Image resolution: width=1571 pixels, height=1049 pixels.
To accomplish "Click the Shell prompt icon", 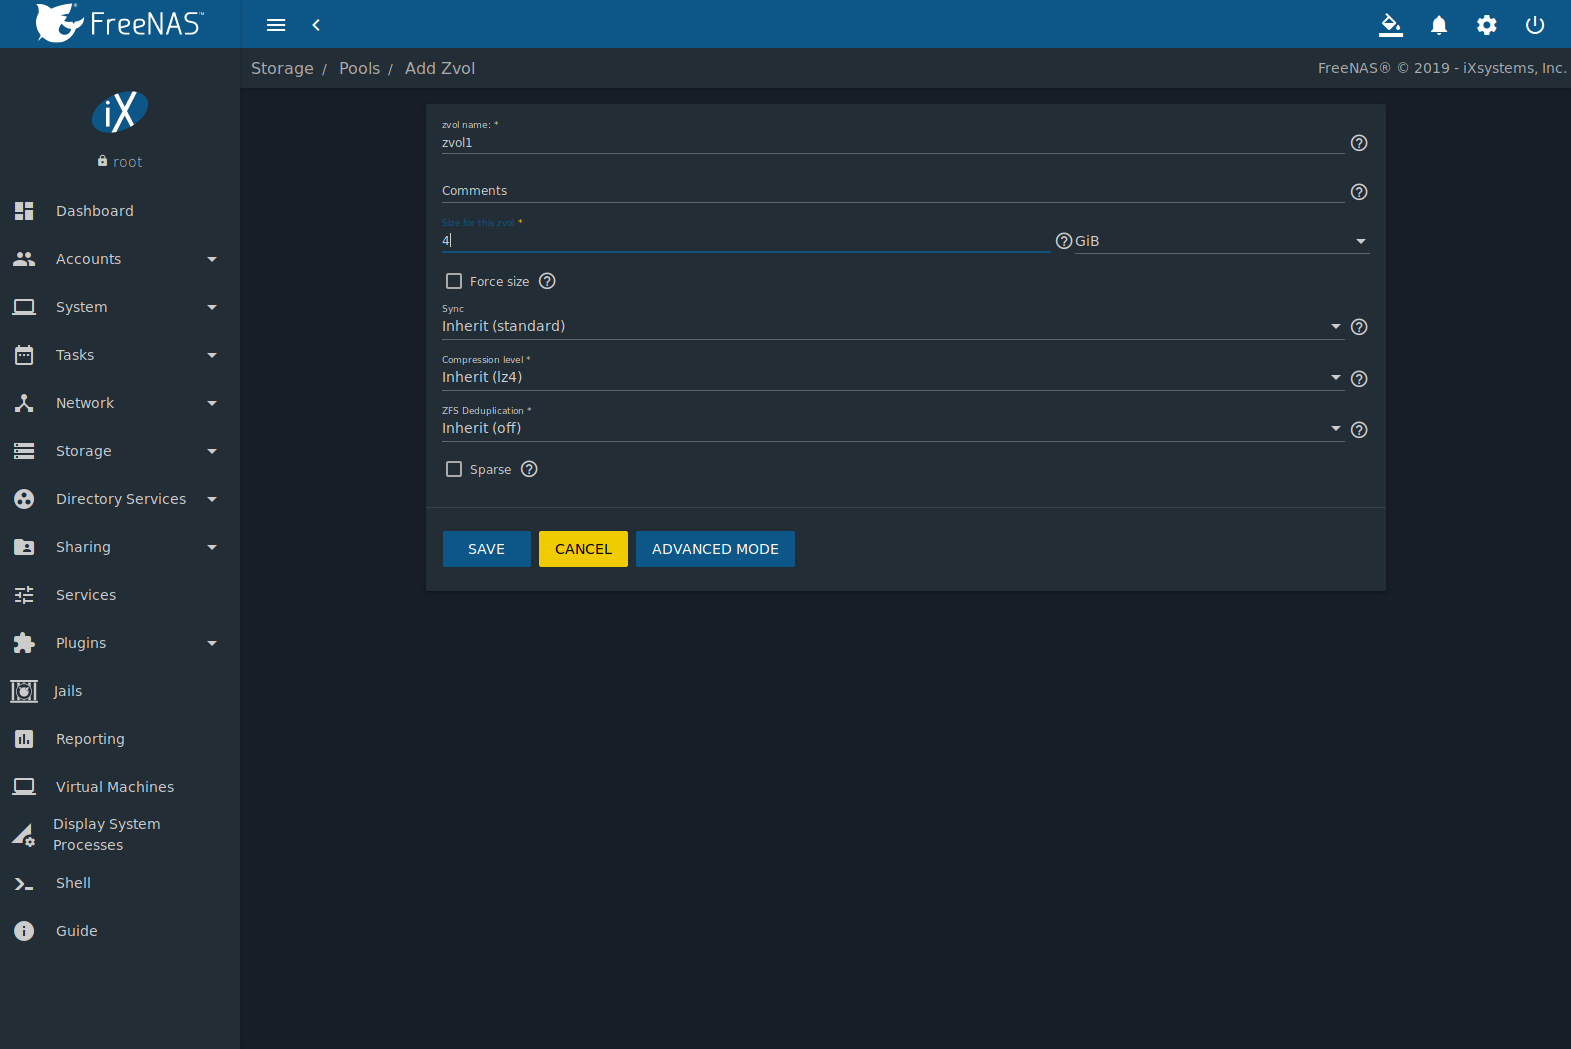I will [24, 883].
